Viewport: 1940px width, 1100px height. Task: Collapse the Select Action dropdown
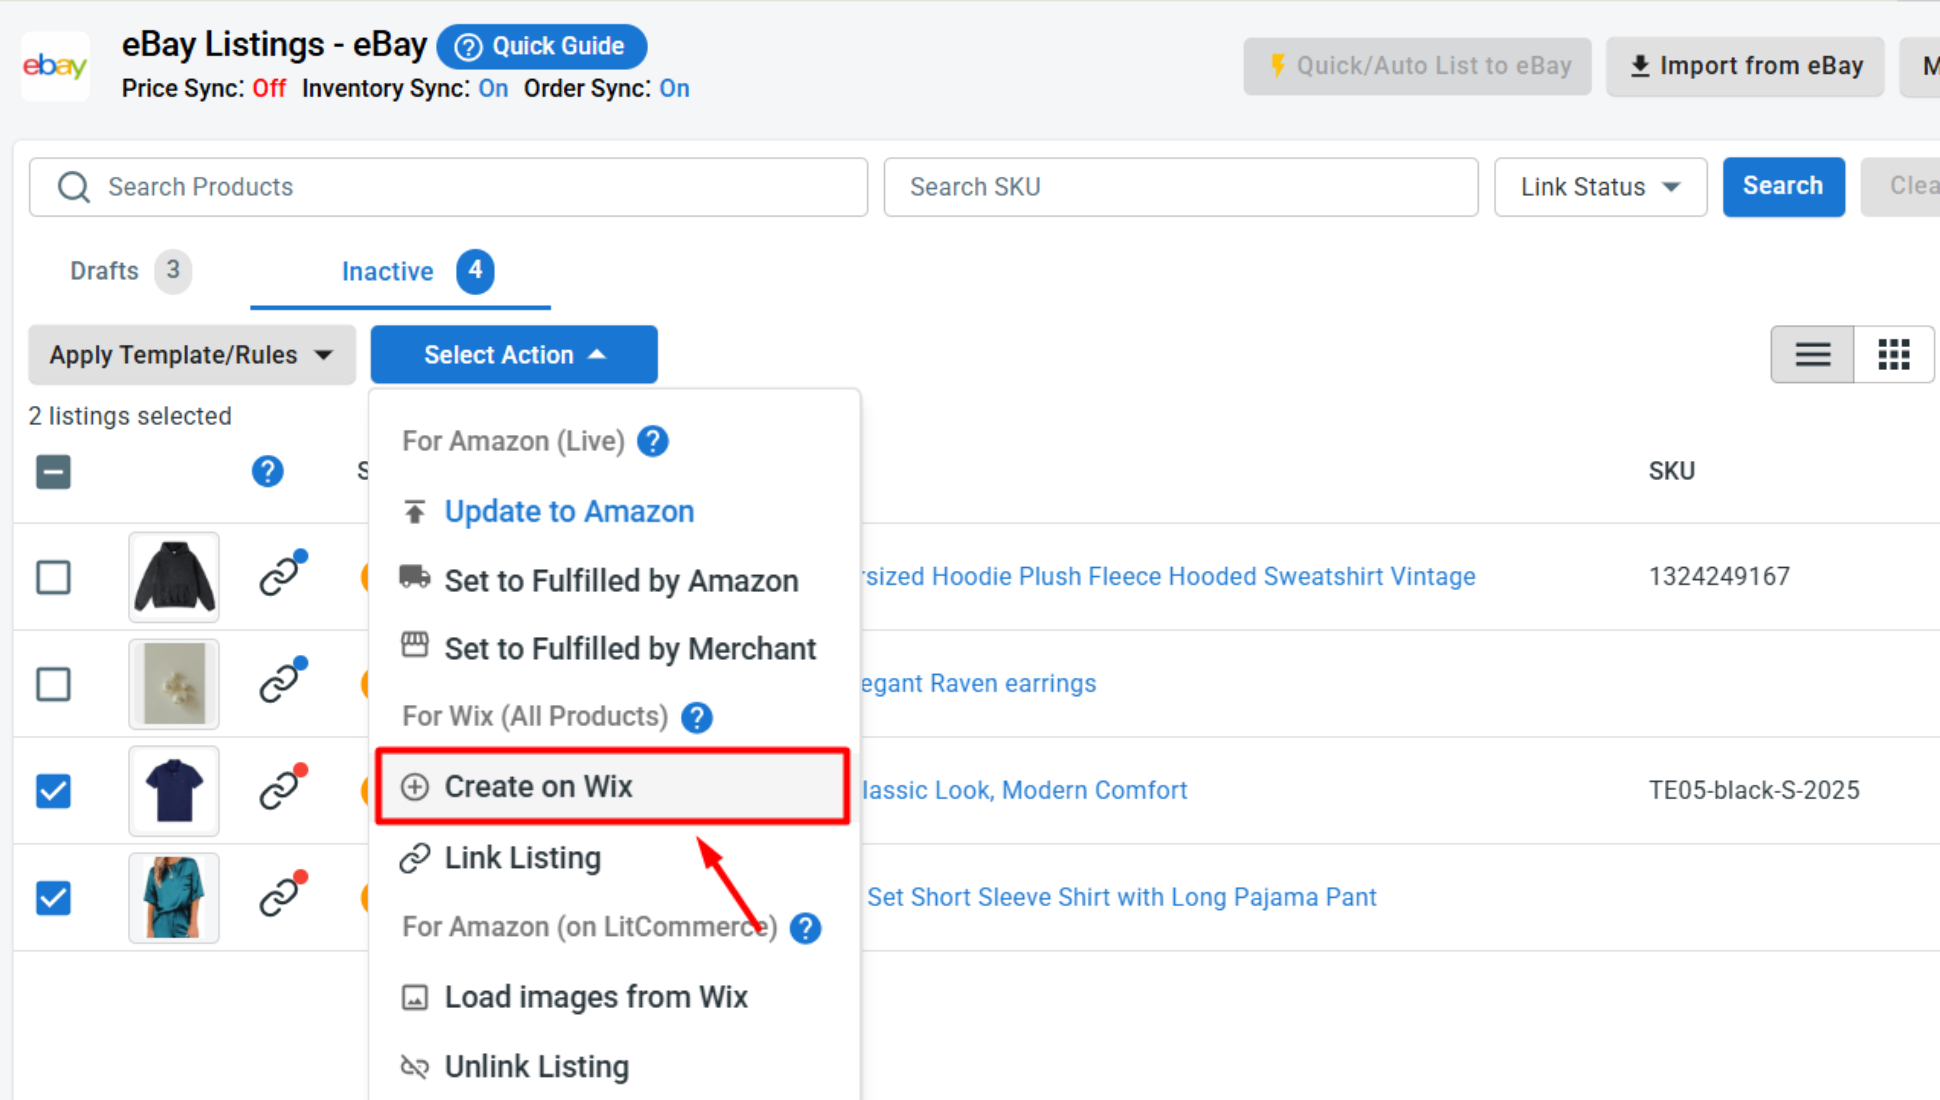[x=514, y=355]
